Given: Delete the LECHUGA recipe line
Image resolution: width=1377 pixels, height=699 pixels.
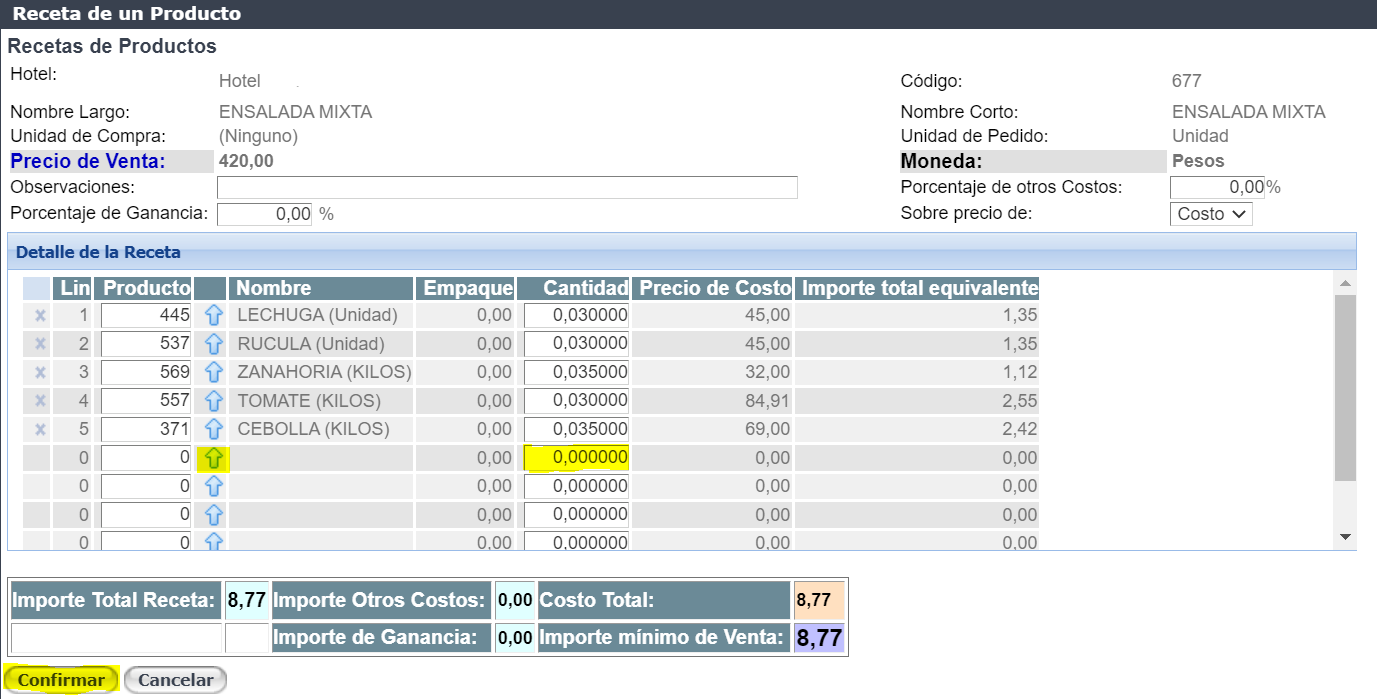Looking at the screenshot, I should 40,315.
